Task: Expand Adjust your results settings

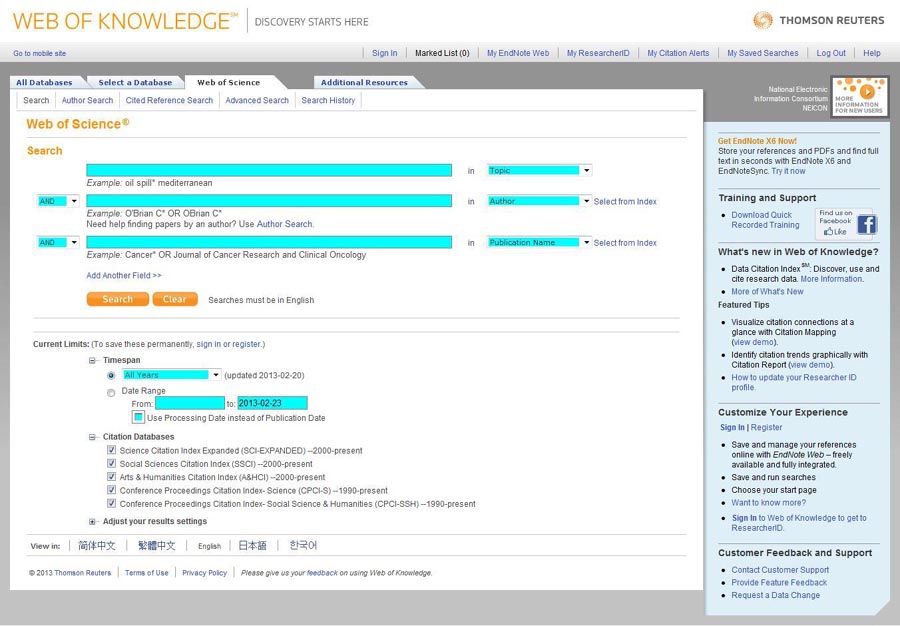Action: [x=93, y=522]
